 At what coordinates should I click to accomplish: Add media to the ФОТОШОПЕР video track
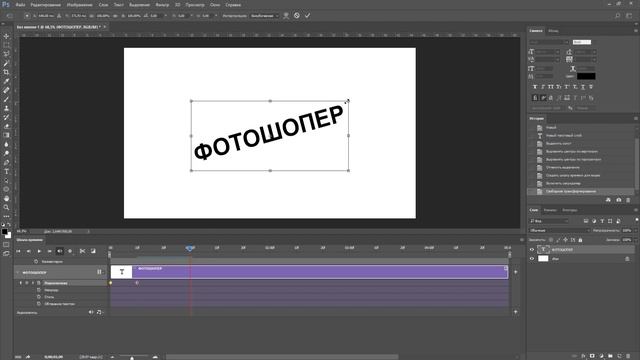point(516,272)
